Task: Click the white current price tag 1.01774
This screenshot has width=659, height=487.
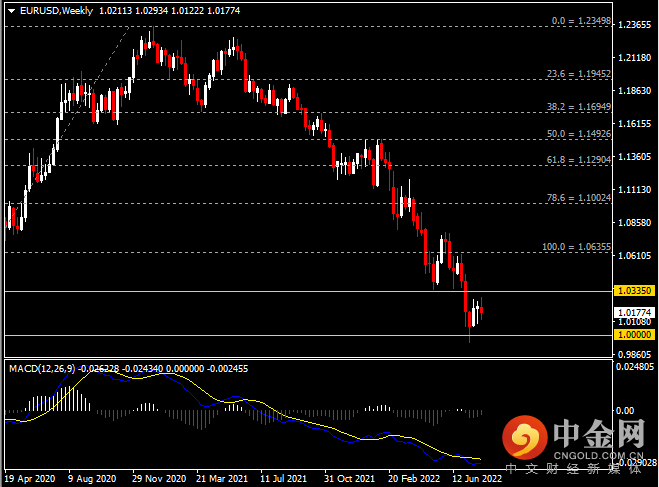Action: click(x=635, y=313)
